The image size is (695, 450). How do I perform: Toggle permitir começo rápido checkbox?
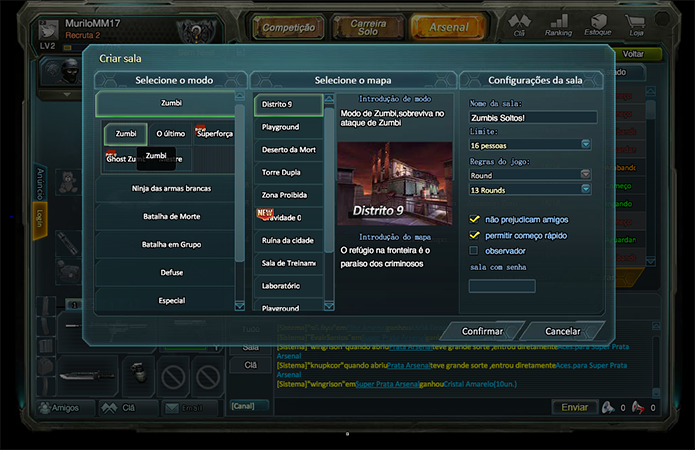(x=474, y=235)
